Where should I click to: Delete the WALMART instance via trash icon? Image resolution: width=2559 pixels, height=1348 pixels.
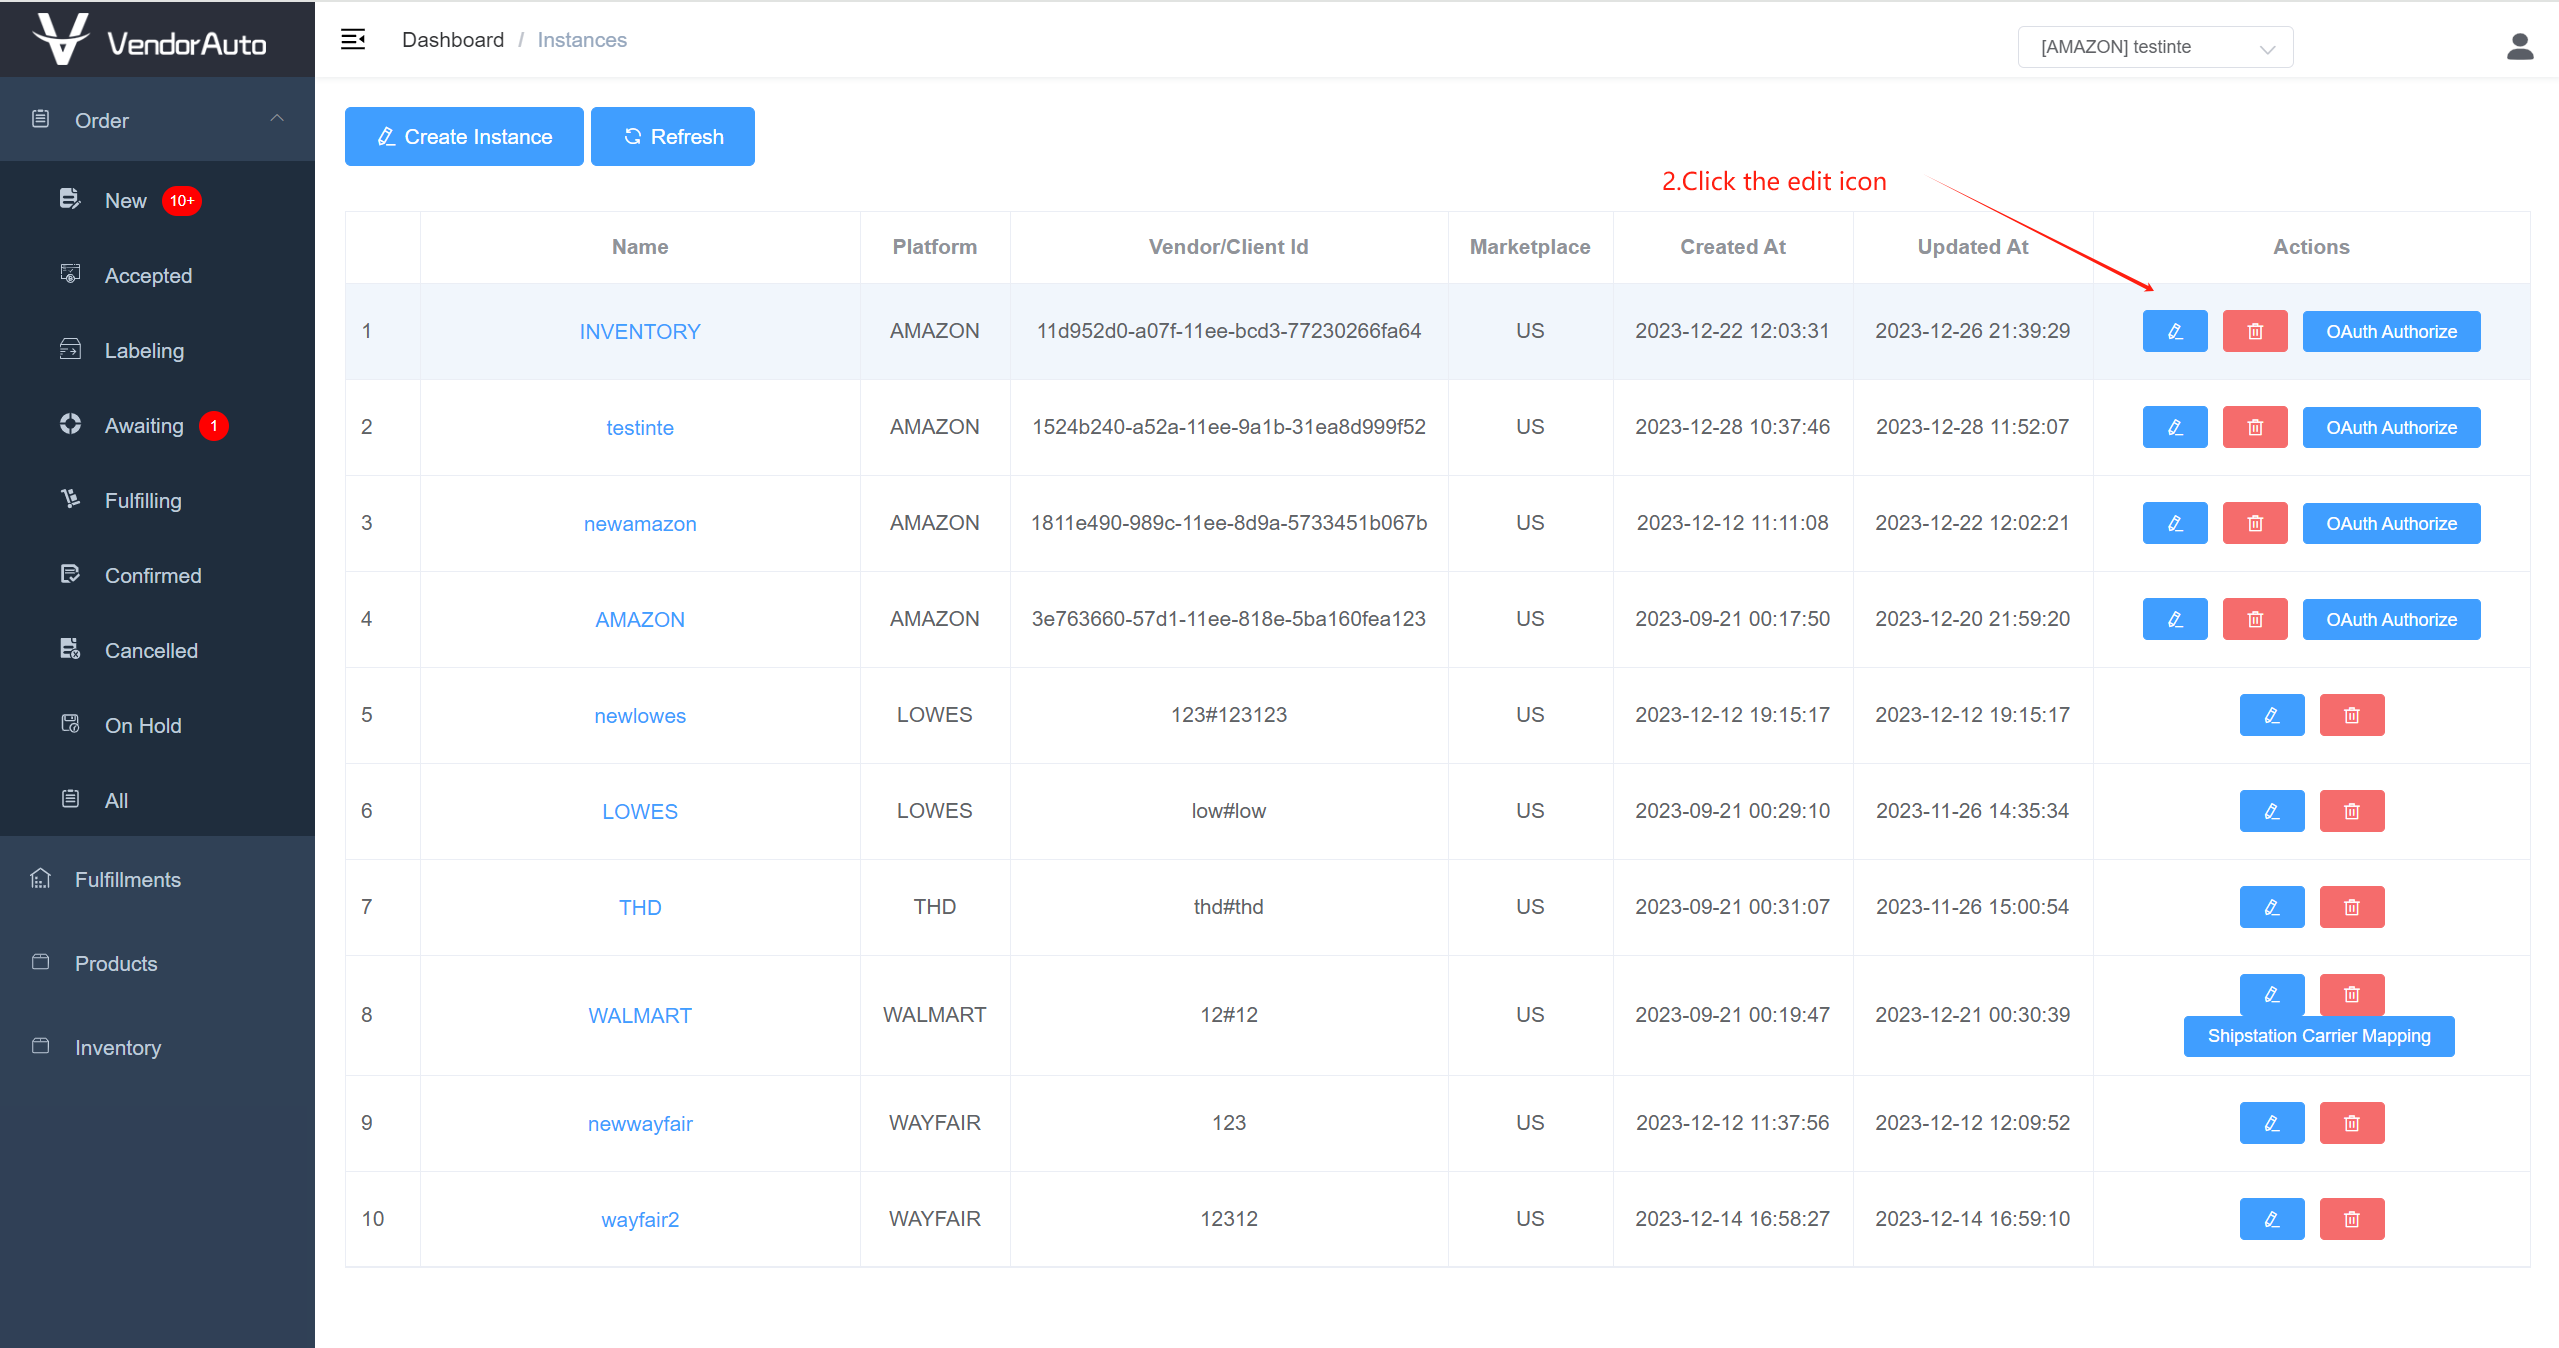(x=2351, y=994)
